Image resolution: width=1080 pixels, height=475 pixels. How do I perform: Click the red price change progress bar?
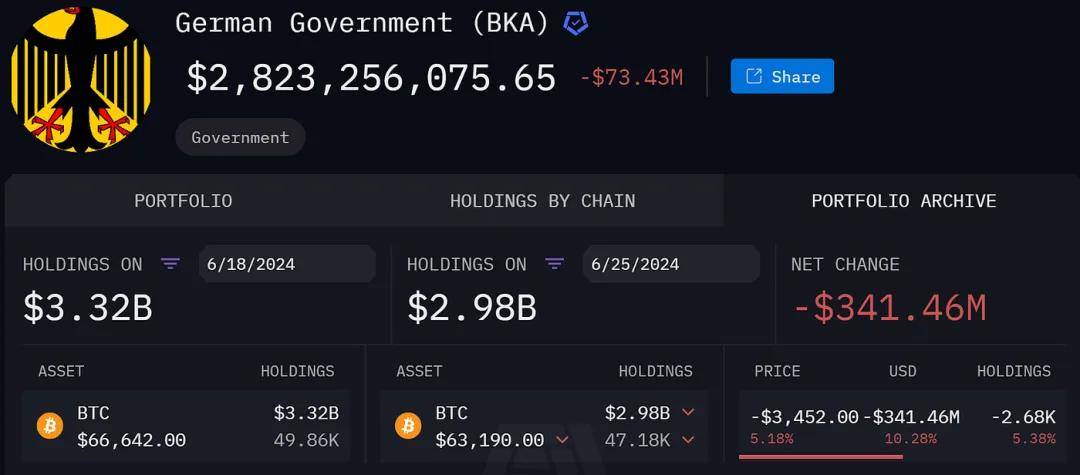pos(821,456)
